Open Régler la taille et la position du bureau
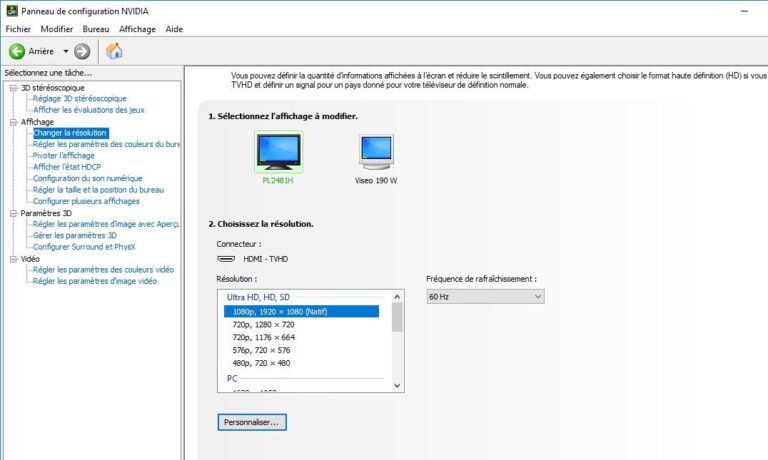Viewport: 768px width, 460px height. coord(98,190)
